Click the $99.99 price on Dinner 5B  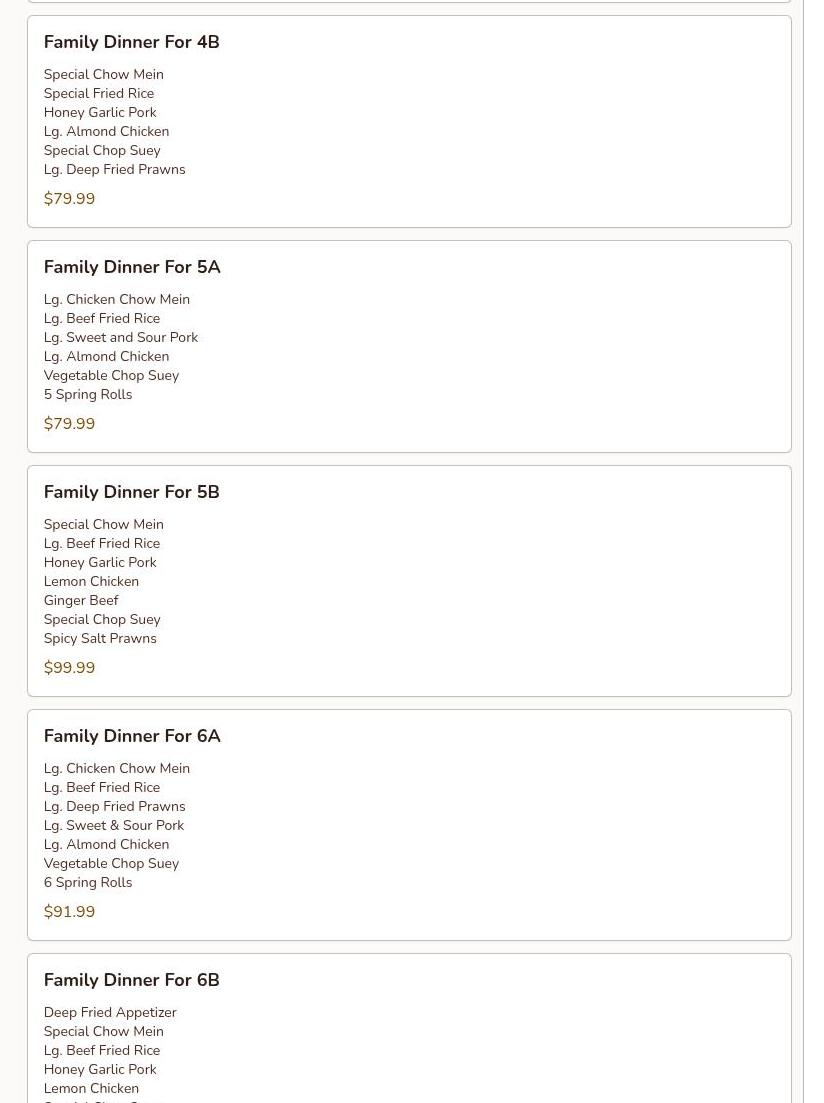pyautogui.click(x=69, y=668)
